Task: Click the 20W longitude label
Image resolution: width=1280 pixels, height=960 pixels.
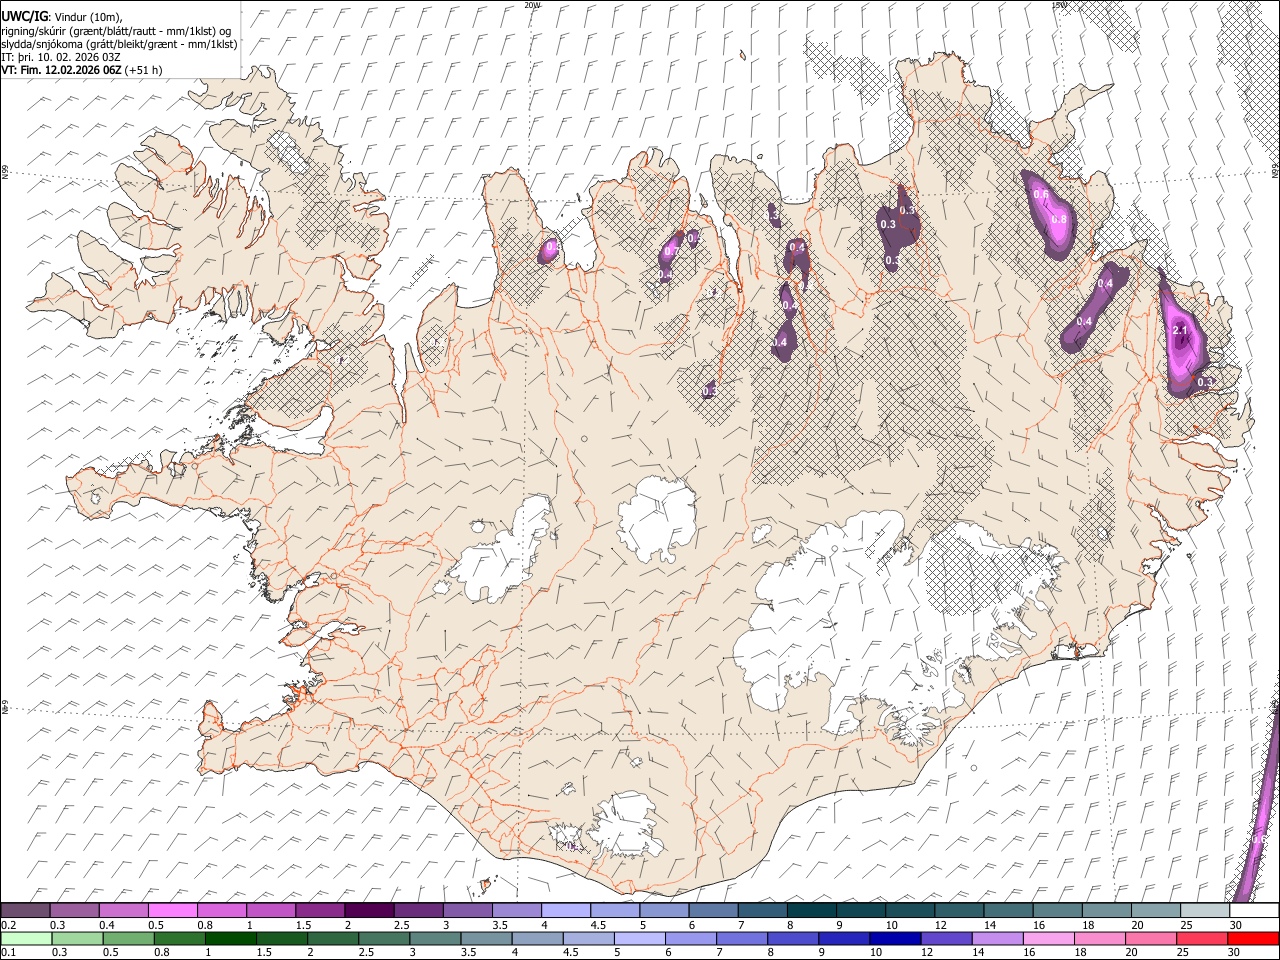Action: point(532,5)
